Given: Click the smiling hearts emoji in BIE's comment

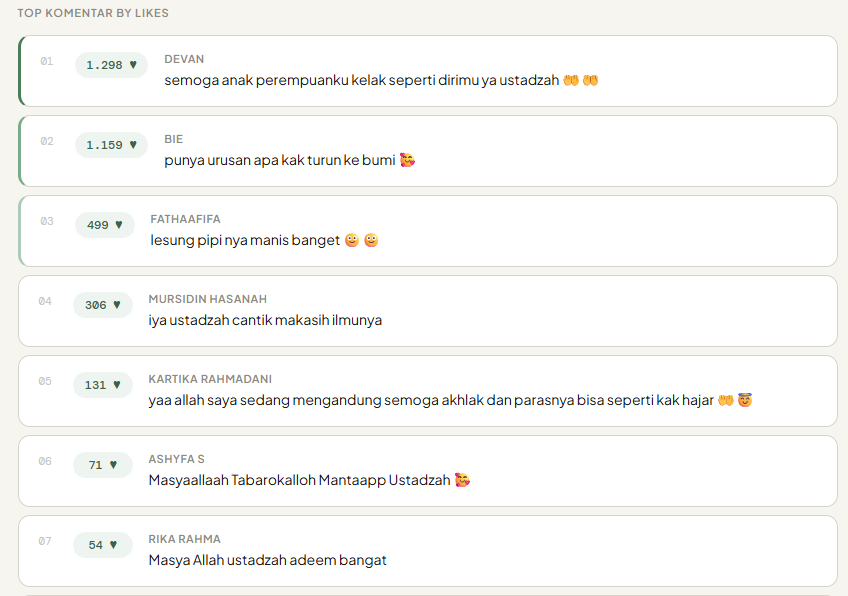Looking at the screenshot, I should coord(407,160).
